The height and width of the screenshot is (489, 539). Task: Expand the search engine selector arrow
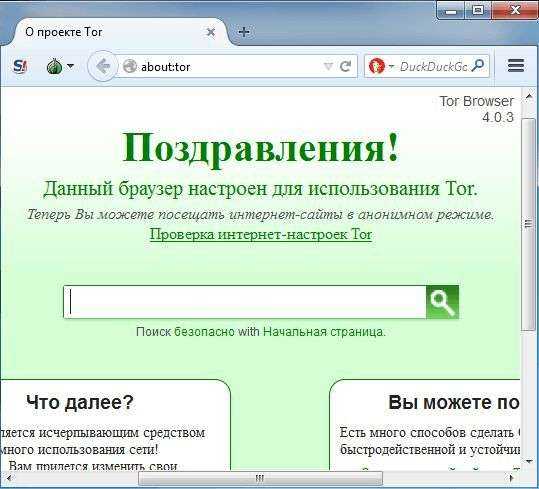coord(391,66)
